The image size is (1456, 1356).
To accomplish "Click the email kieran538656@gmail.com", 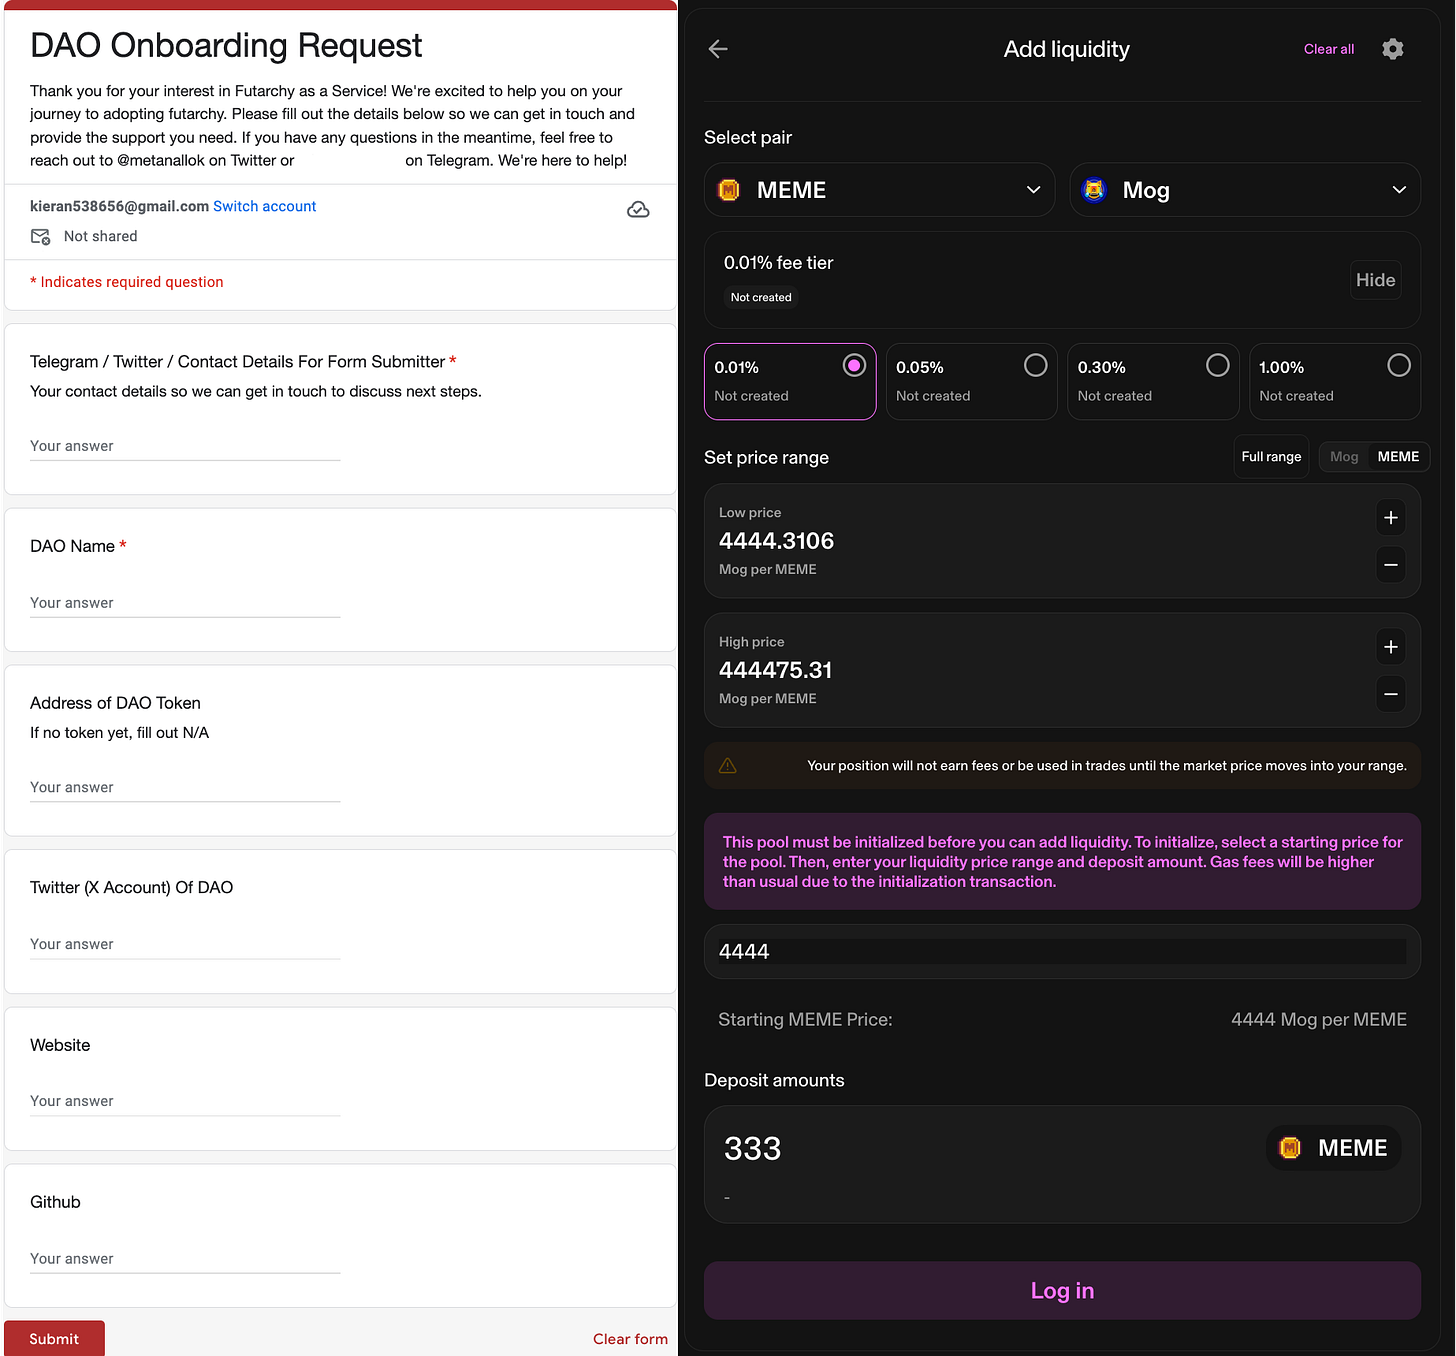I will click(x=119, y=206).
